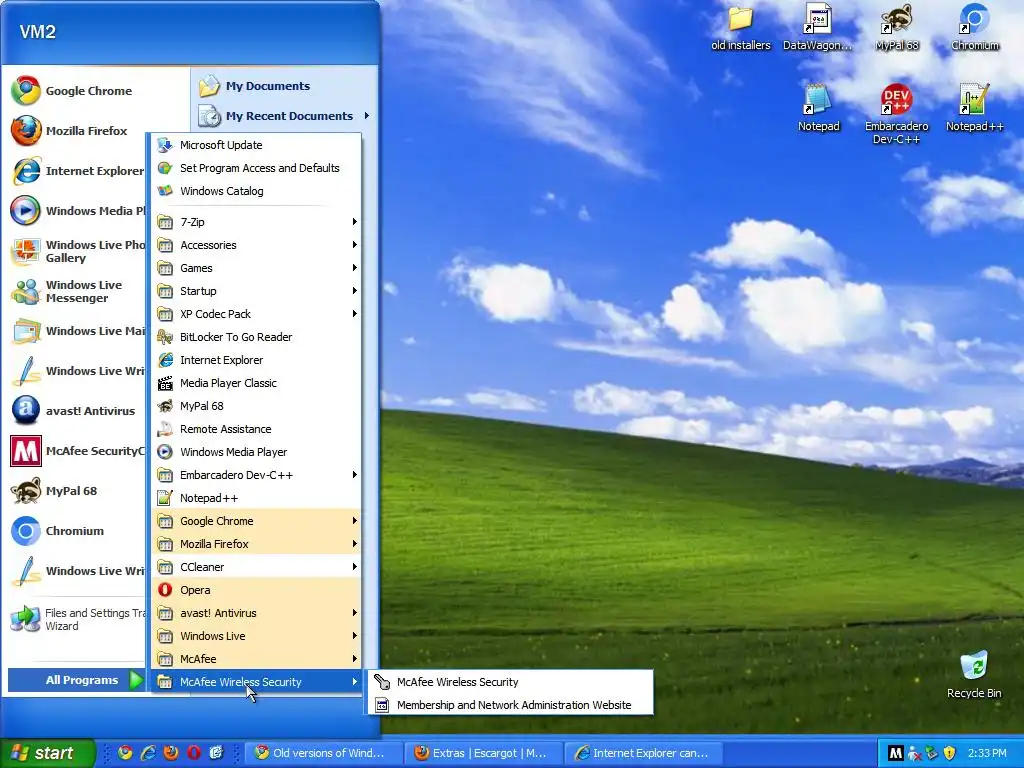Open Windows Live Mail pinned item
The width and height of the screenshot is (1024, 768).
tap(77, 331)
